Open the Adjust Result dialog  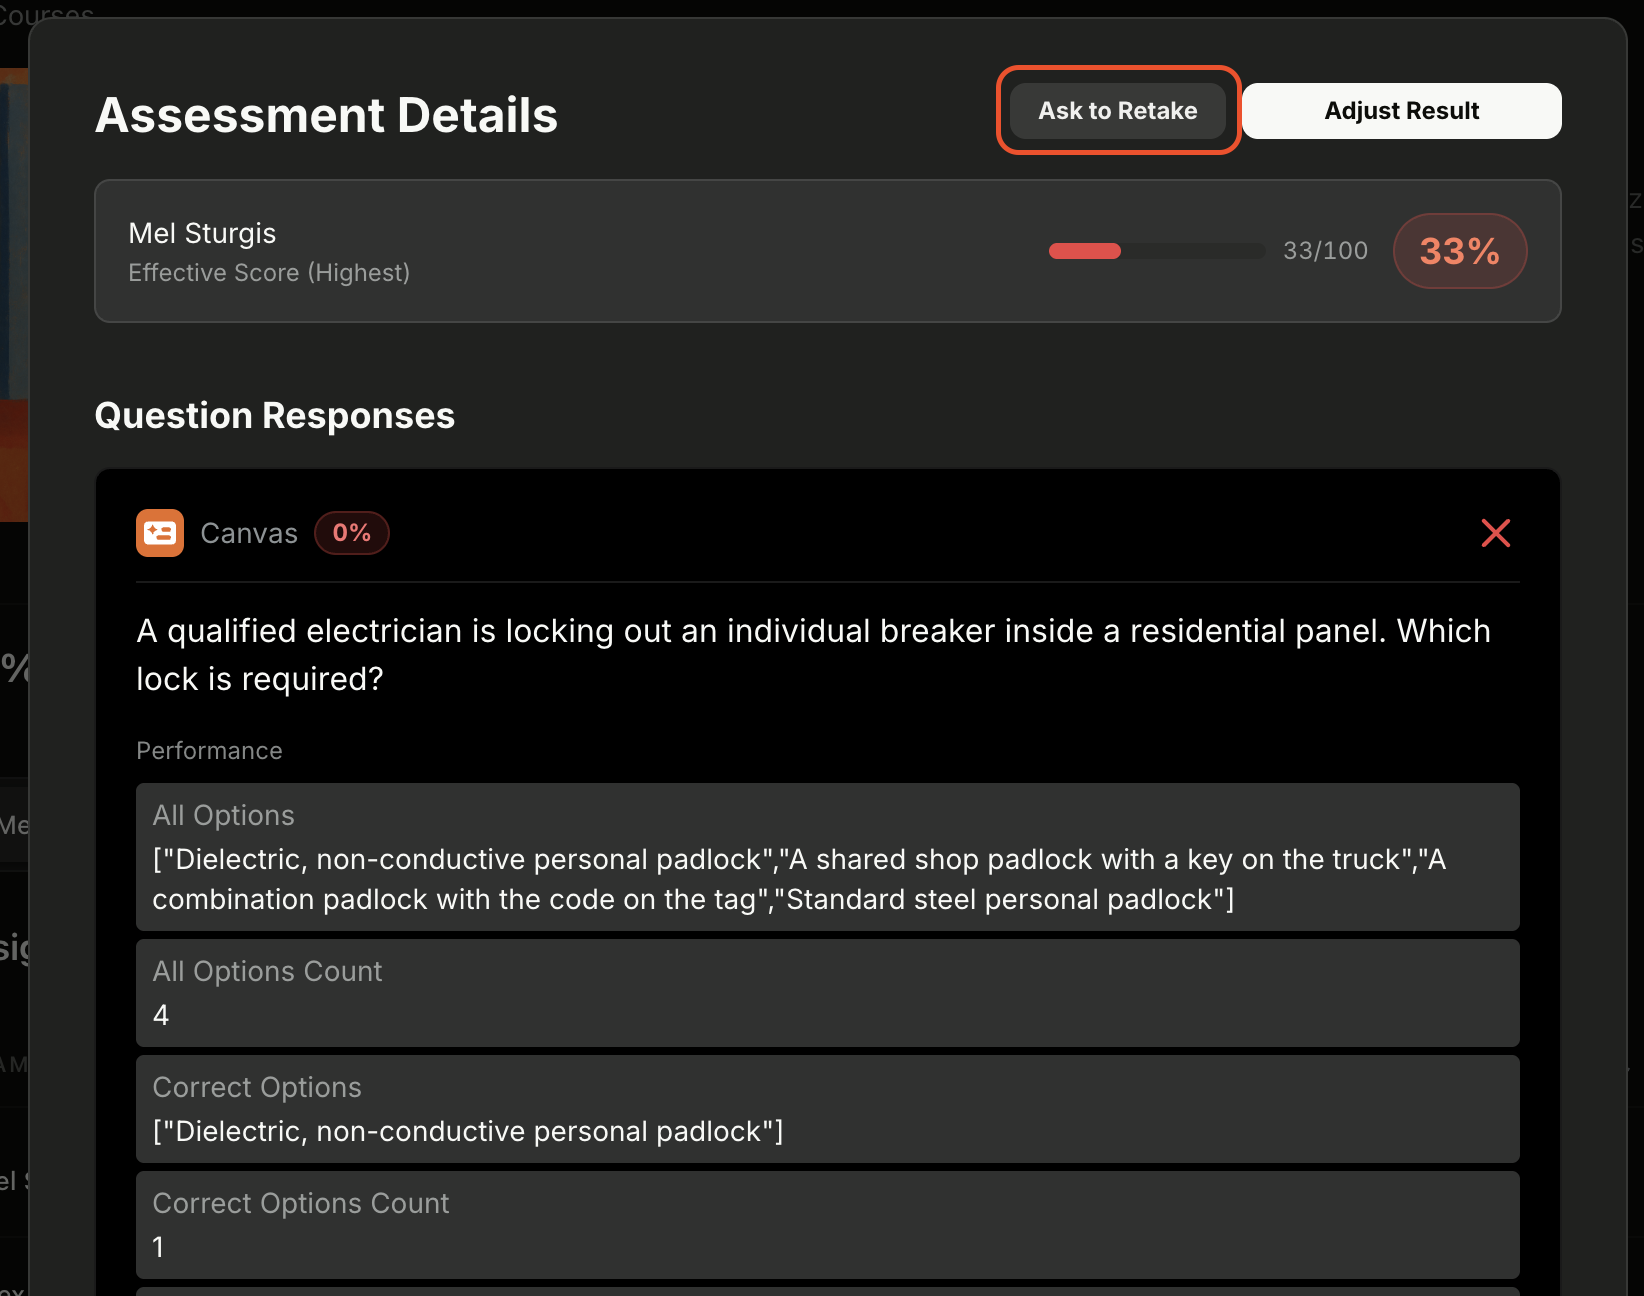tap(1401, 111)
